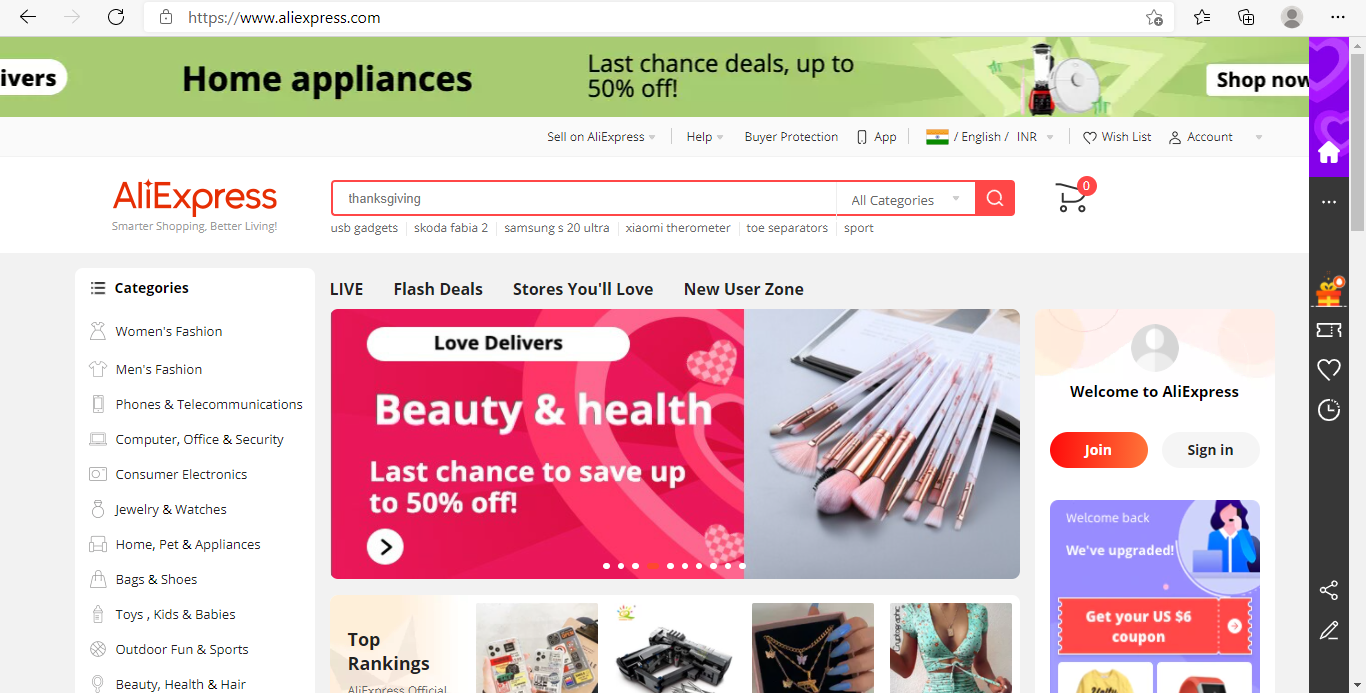Viewport: 1366px width, 693px height.
Task: Open the New User Zone tab
Action: tap(744, 289)
